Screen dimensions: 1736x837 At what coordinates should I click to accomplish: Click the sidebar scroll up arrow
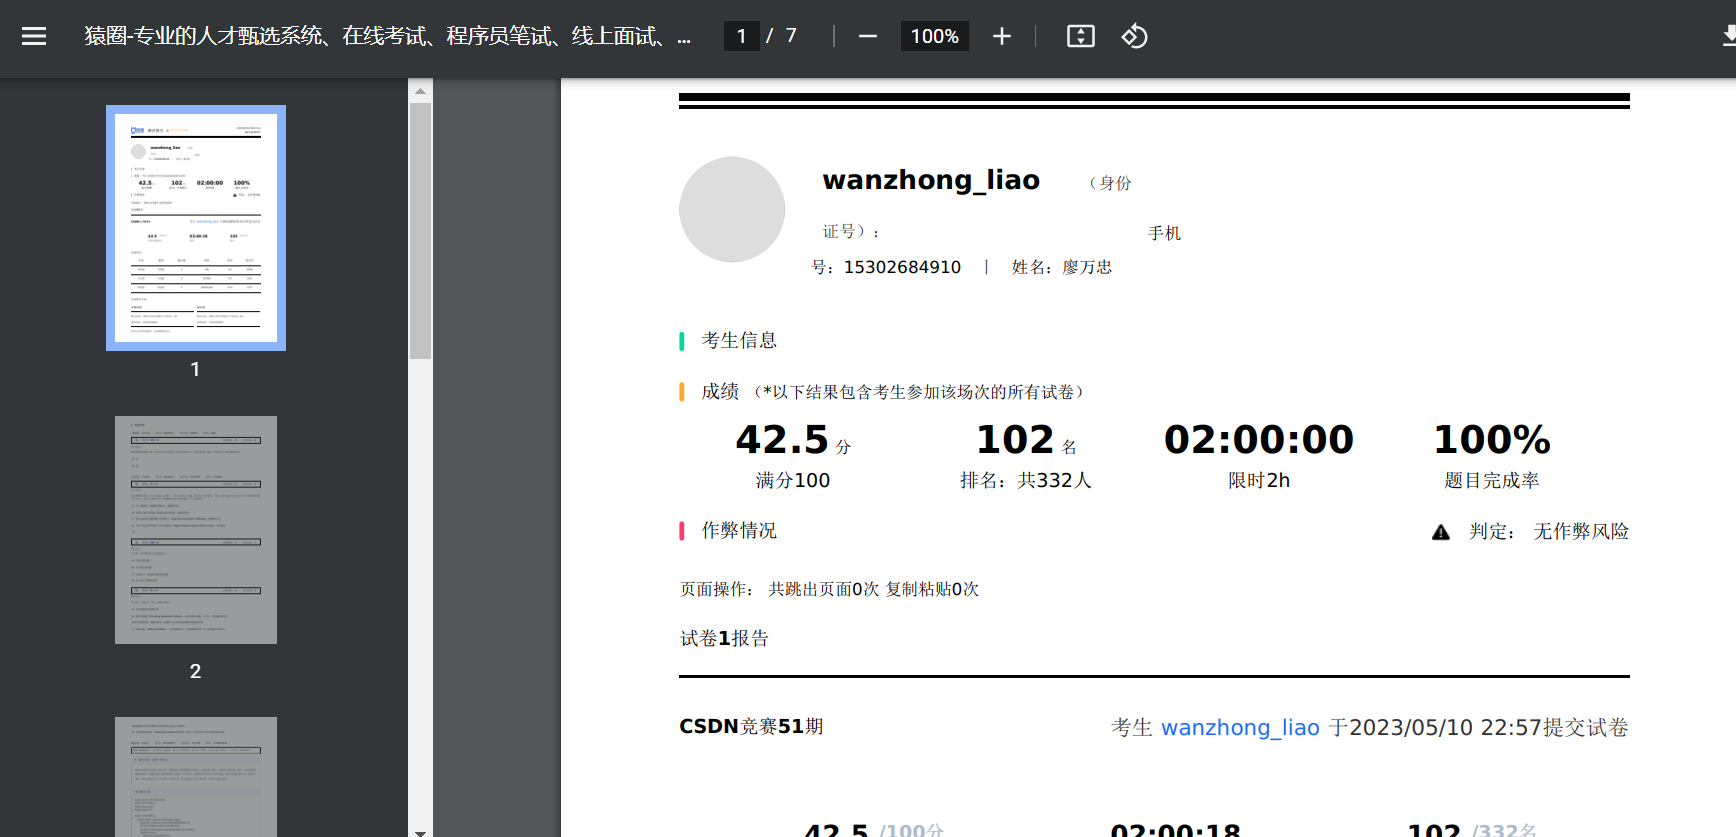tap(420, 91)
